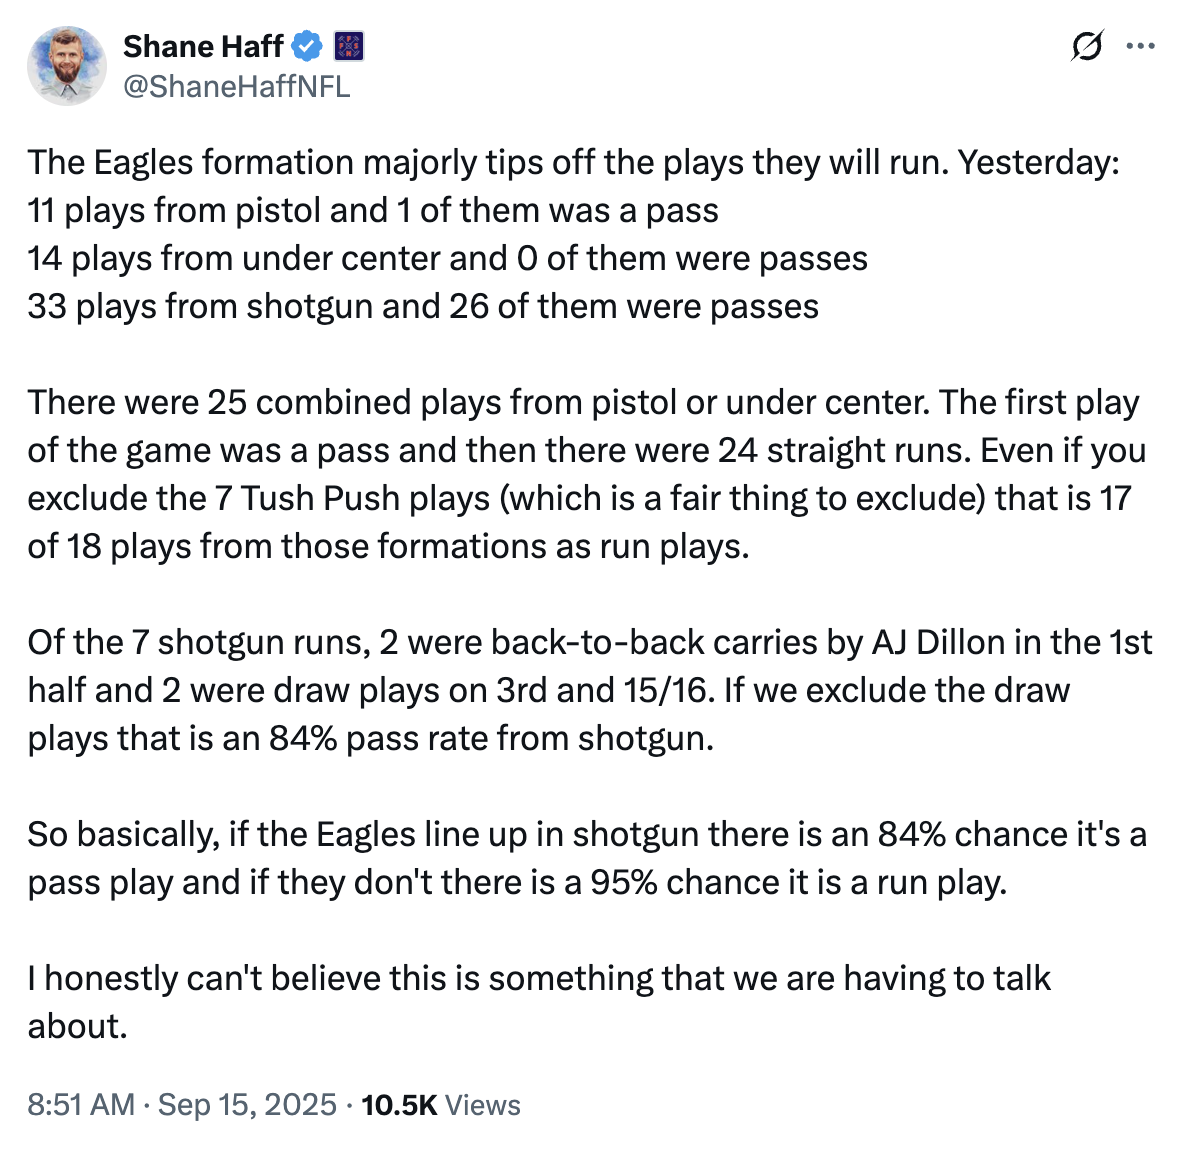Click the Shane Haff display name
The width and height of the screenshot is (1186, 1156).
coord(203,46)
